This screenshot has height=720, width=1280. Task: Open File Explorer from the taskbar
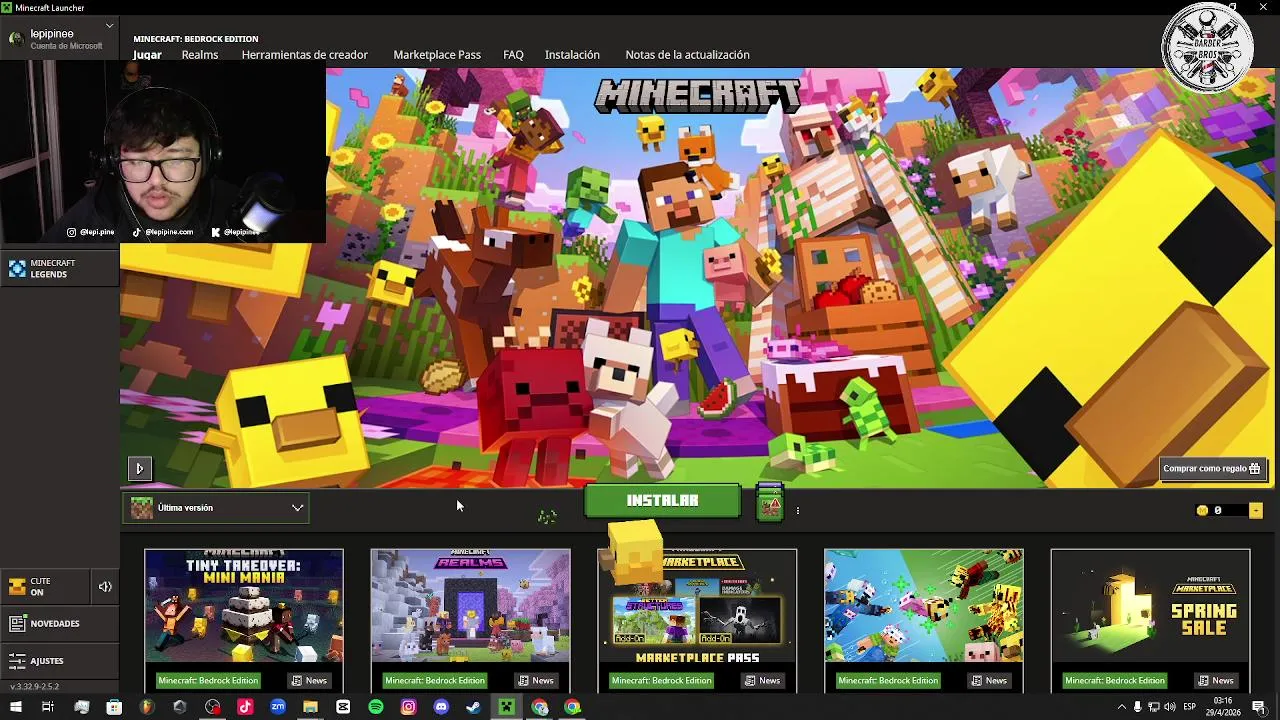point(310,707)
